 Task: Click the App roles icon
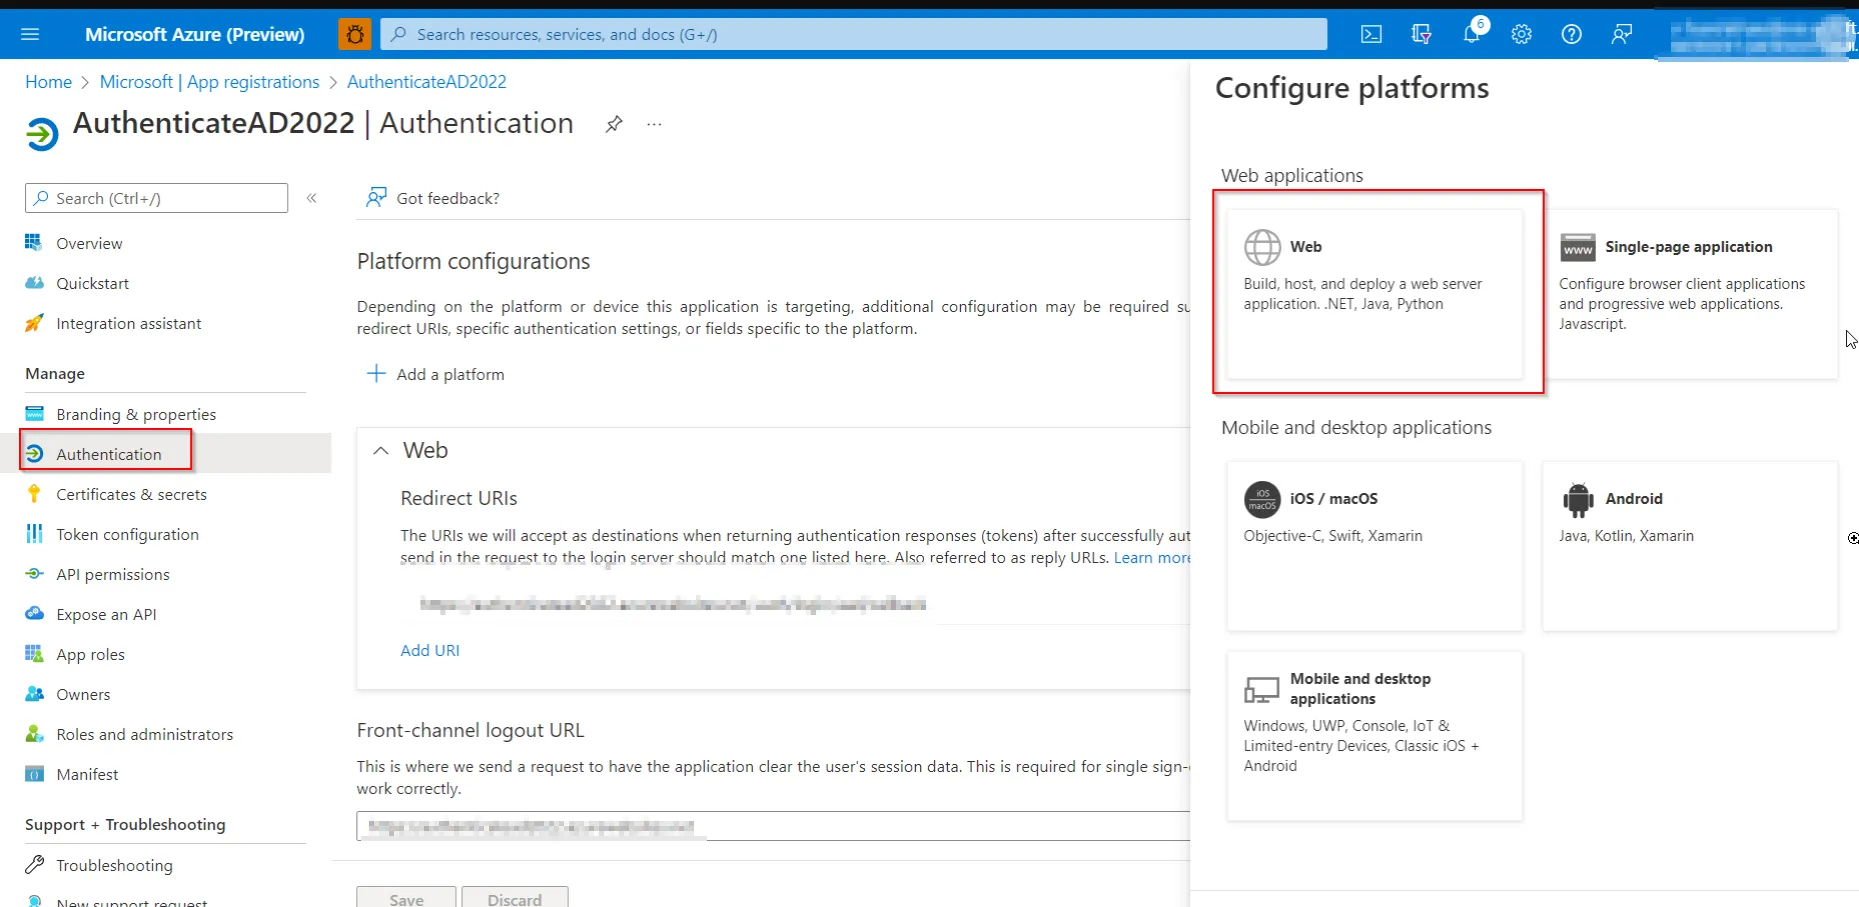(34, 654)
